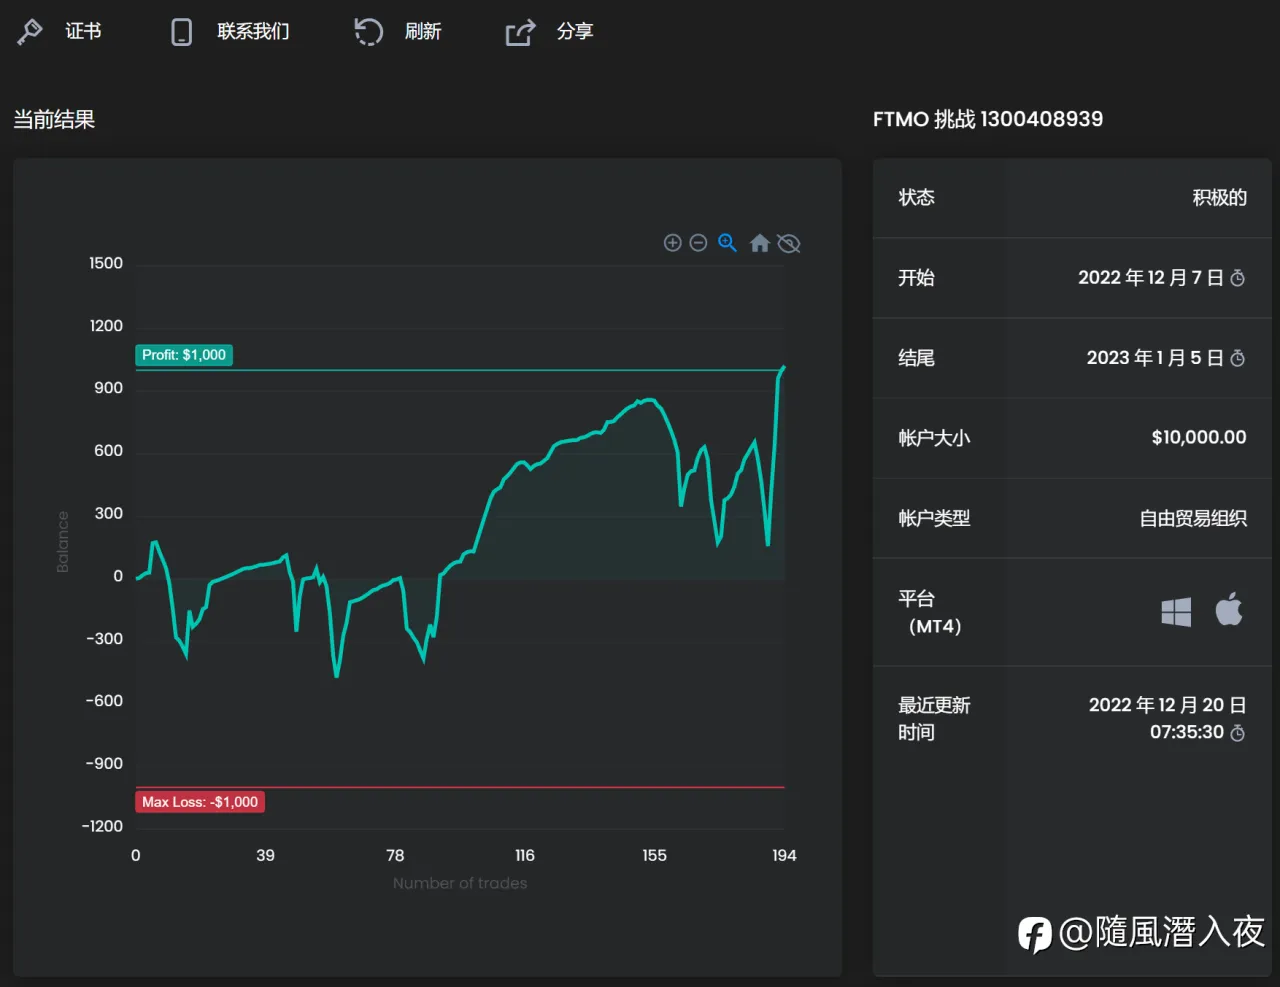Open the 联系我们 contact link
Viewport: 1280px width, 987px height.
[x=253, y=32]
